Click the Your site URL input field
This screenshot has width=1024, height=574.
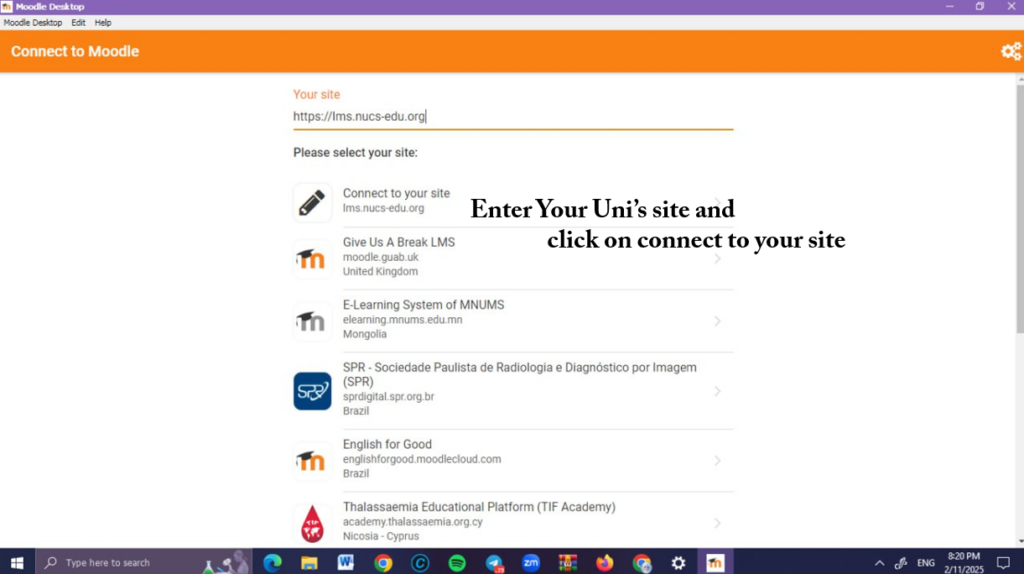point(513,116)
